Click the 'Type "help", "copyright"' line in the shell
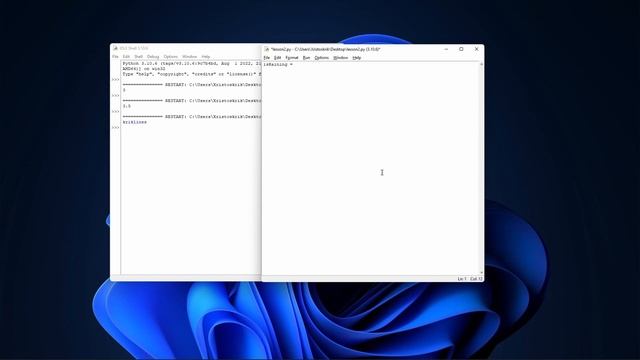This screenshot has width=640, height=360. coord(191,74)
